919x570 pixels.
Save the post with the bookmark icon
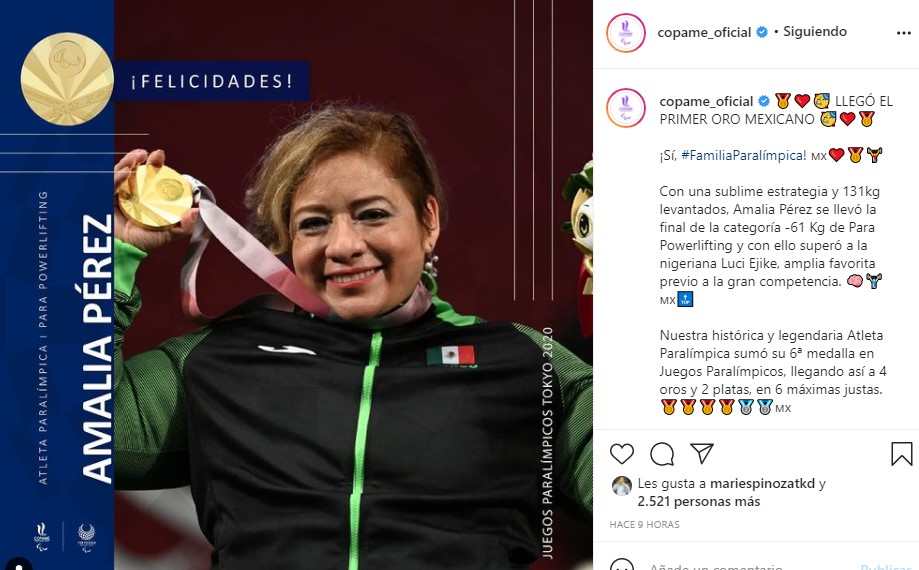(x=901, y=454)
